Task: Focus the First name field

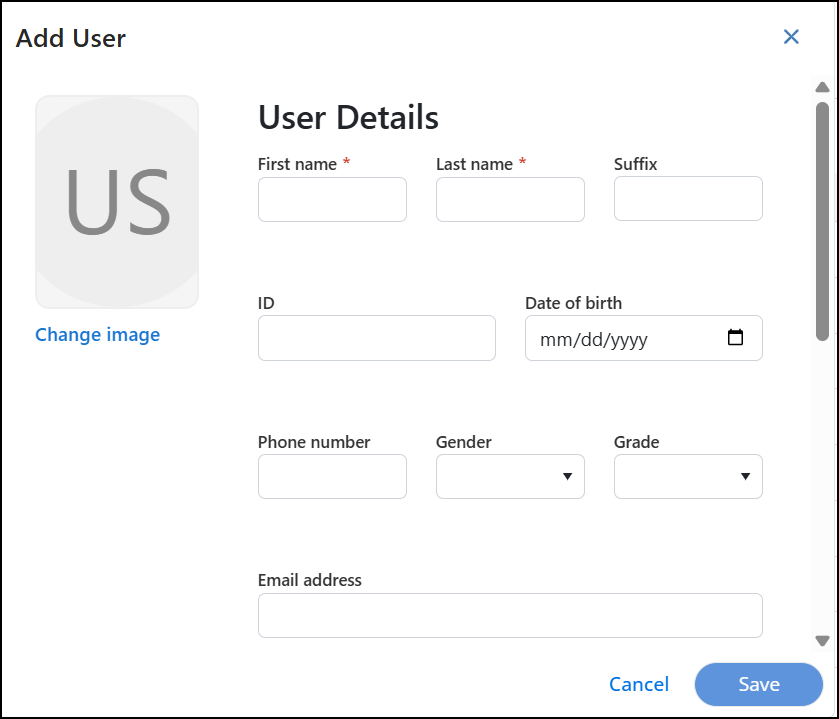Action: (x=332, y=200)
